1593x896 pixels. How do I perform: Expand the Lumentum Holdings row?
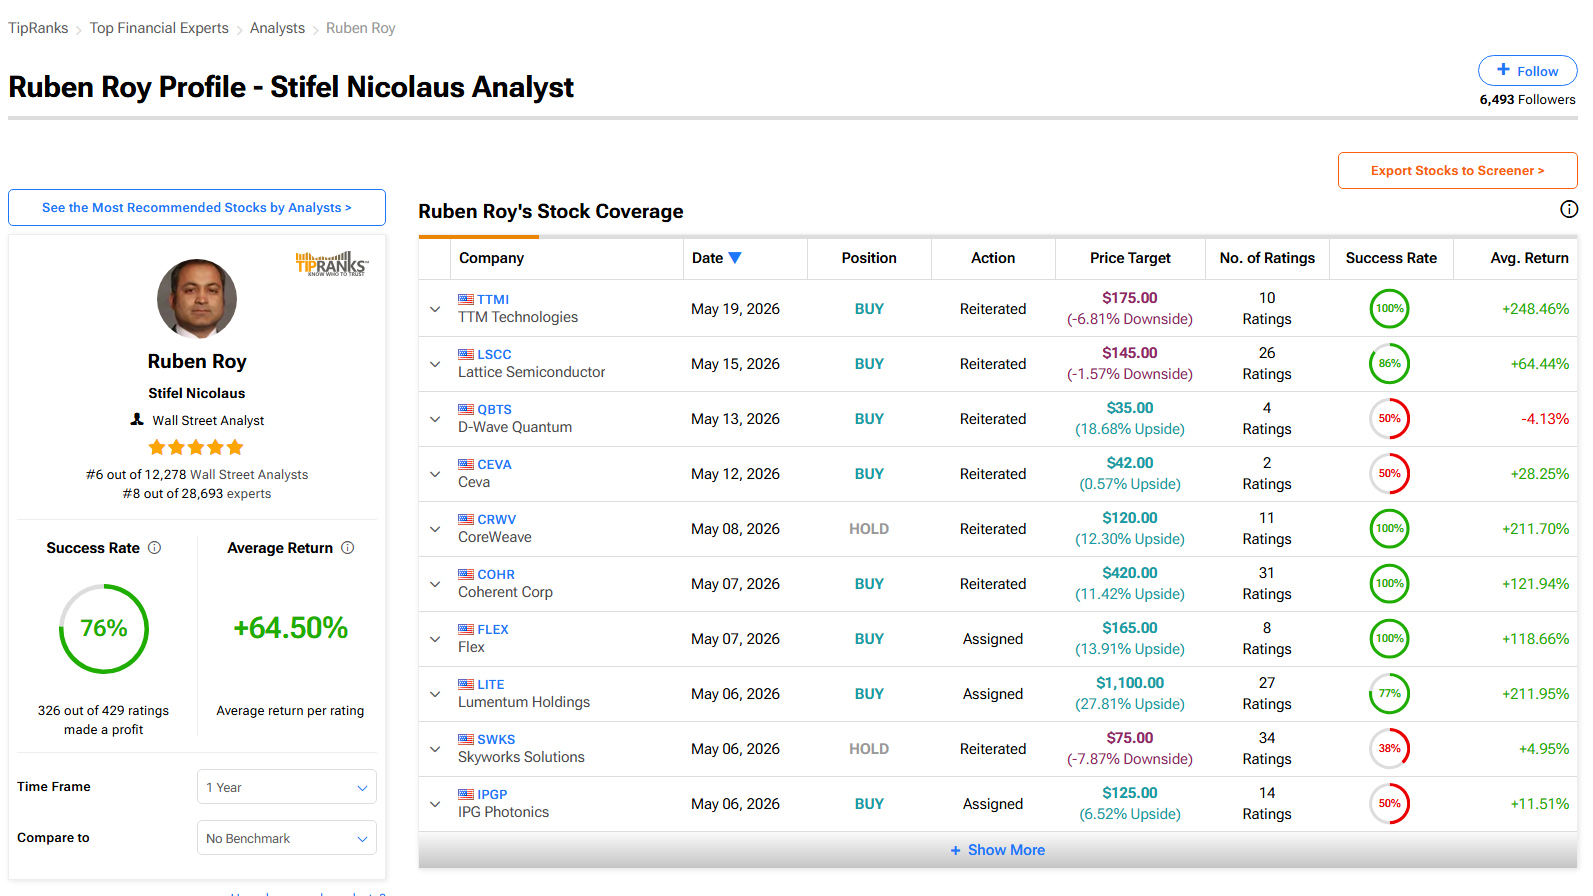tap(435, 694)
